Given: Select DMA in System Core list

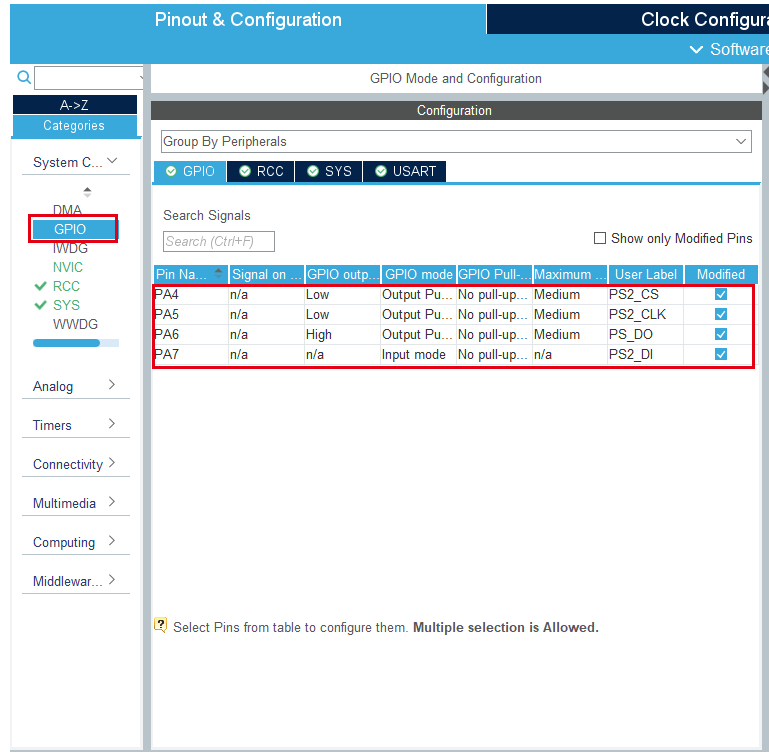Looking at the screenshot, I should (67, 210).
